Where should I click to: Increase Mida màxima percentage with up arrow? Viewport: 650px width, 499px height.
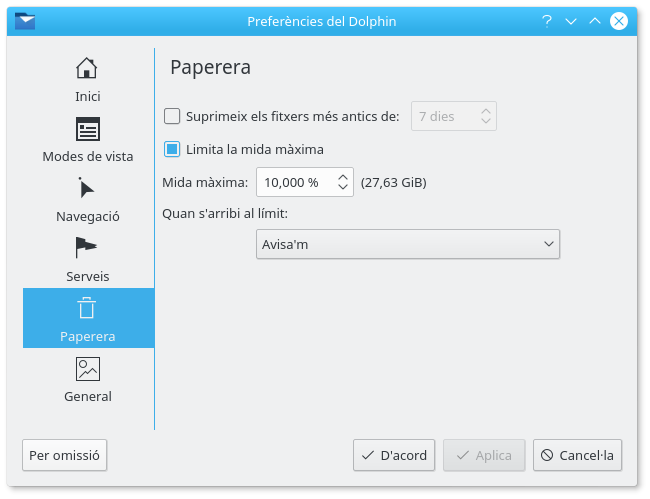[x=343, y=177]
